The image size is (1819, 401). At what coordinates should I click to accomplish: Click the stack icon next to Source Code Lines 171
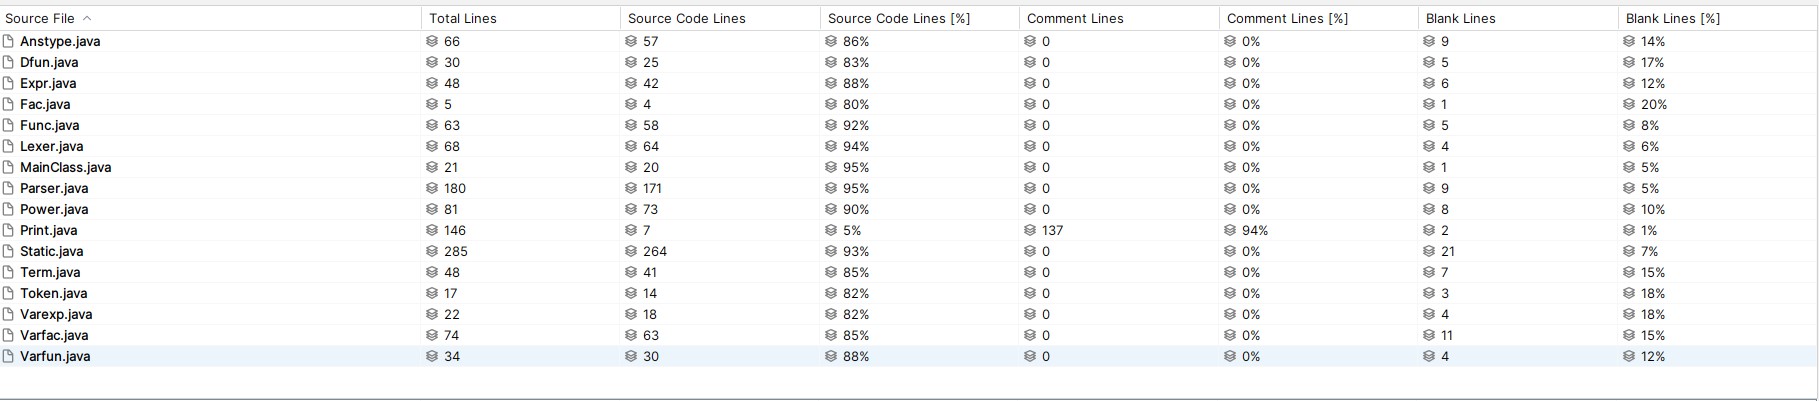[631, 188]
